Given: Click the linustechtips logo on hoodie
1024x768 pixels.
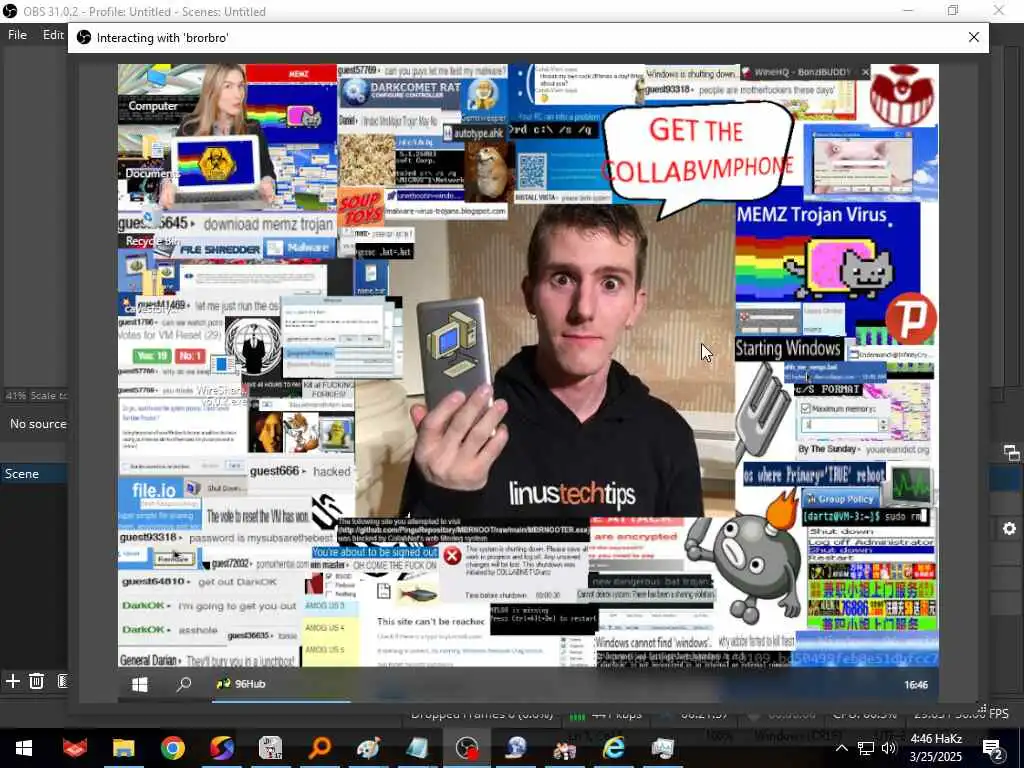Looking at the screenshot, I should tap(571, 494).
